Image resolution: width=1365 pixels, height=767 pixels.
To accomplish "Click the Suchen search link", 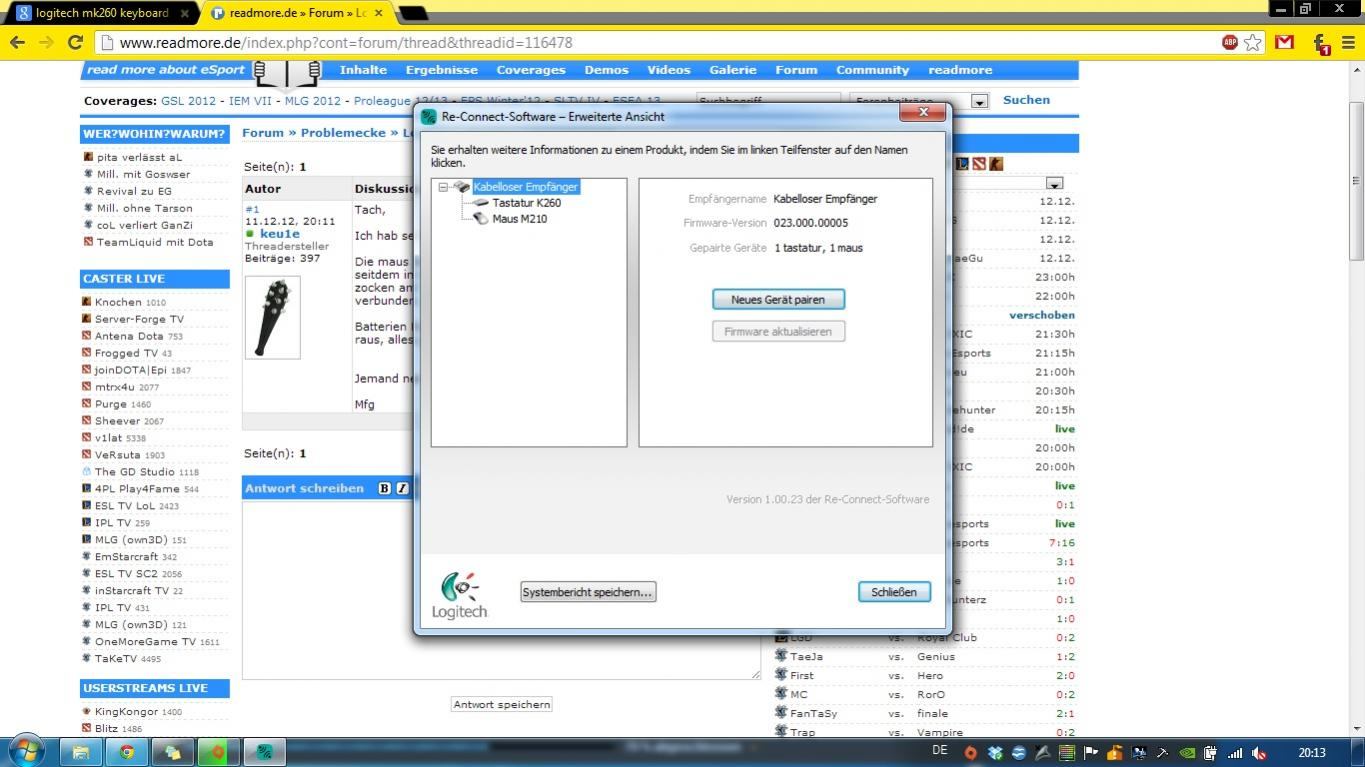I will [1026, 100].
